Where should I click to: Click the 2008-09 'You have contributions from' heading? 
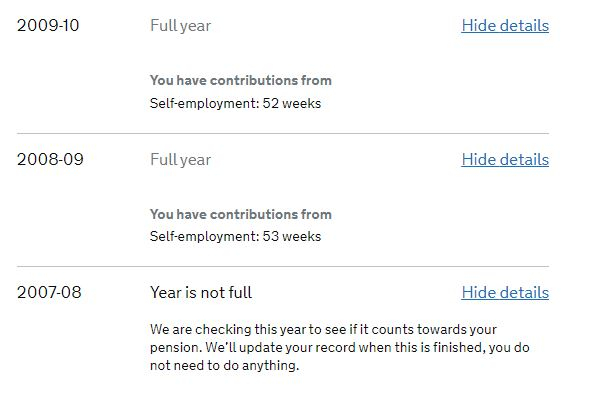click(x=241, y=214)
